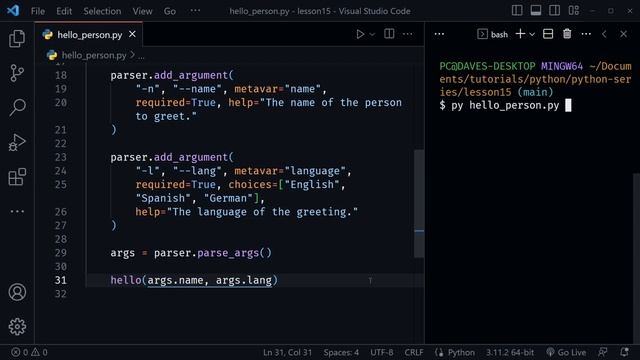Open the Edit menu
Viewport: 640px width, 360px height.
pos(64,11)
